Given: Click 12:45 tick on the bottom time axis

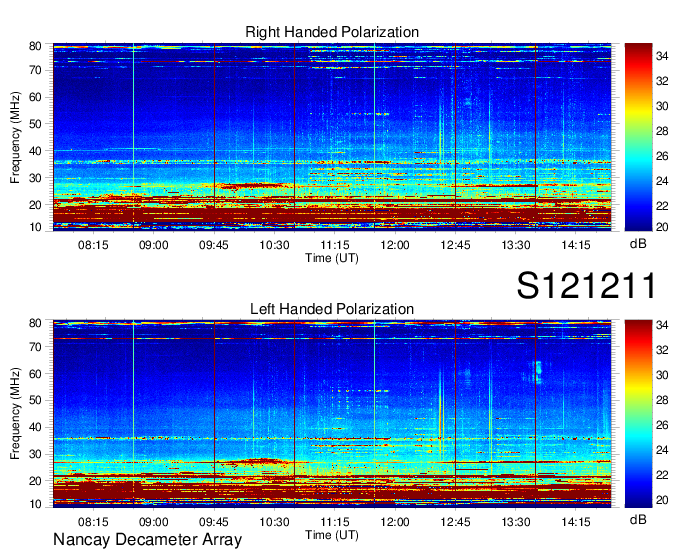Looking at the screenshot, I should point(455,522).
